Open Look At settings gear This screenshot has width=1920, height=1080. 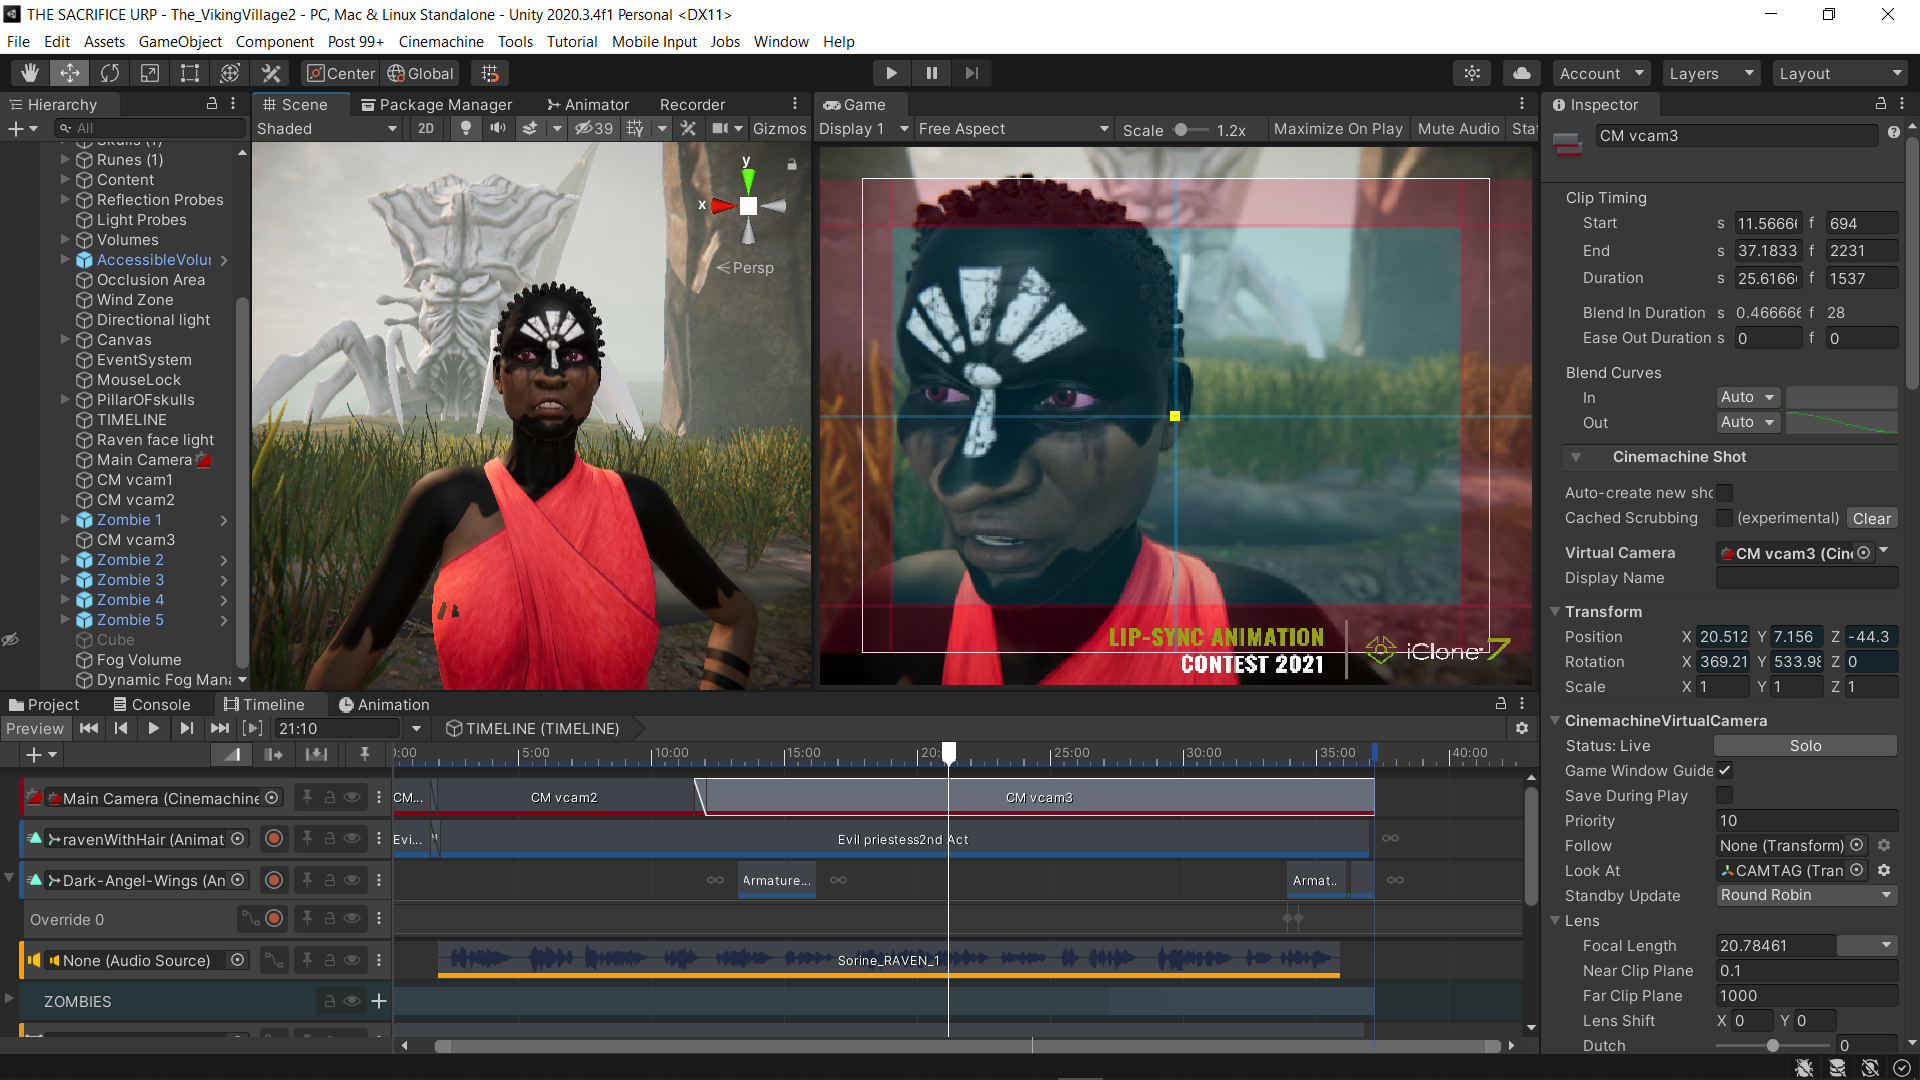[x=1884, y=870]
